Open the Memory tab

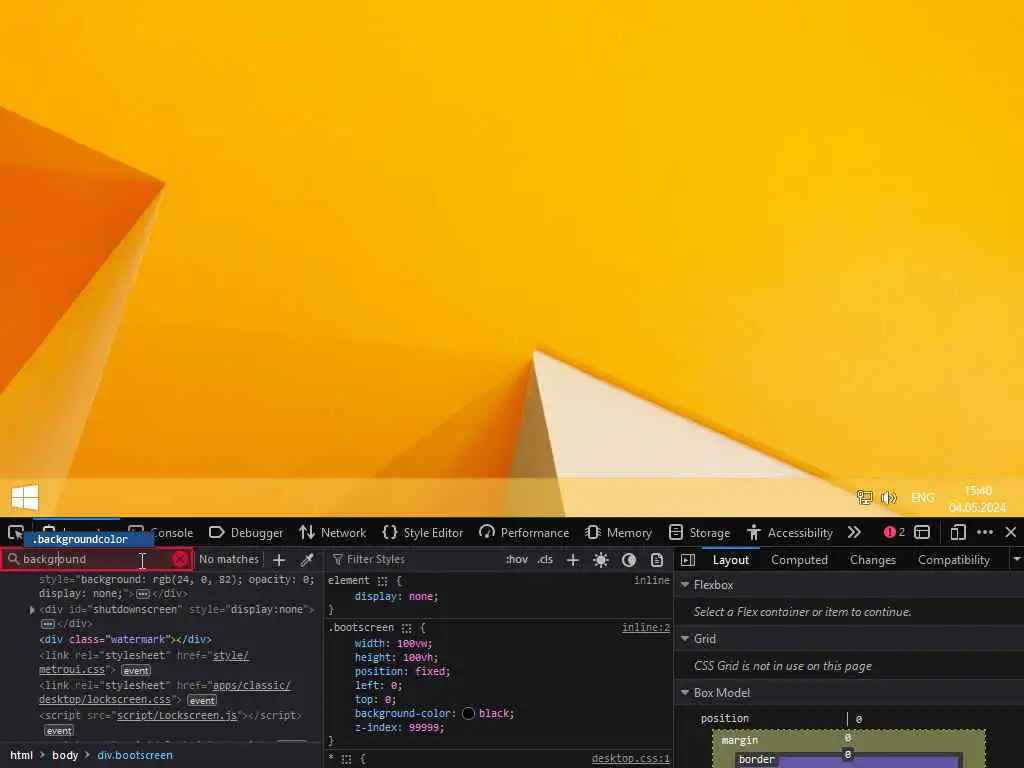click(x=618, y=532)
